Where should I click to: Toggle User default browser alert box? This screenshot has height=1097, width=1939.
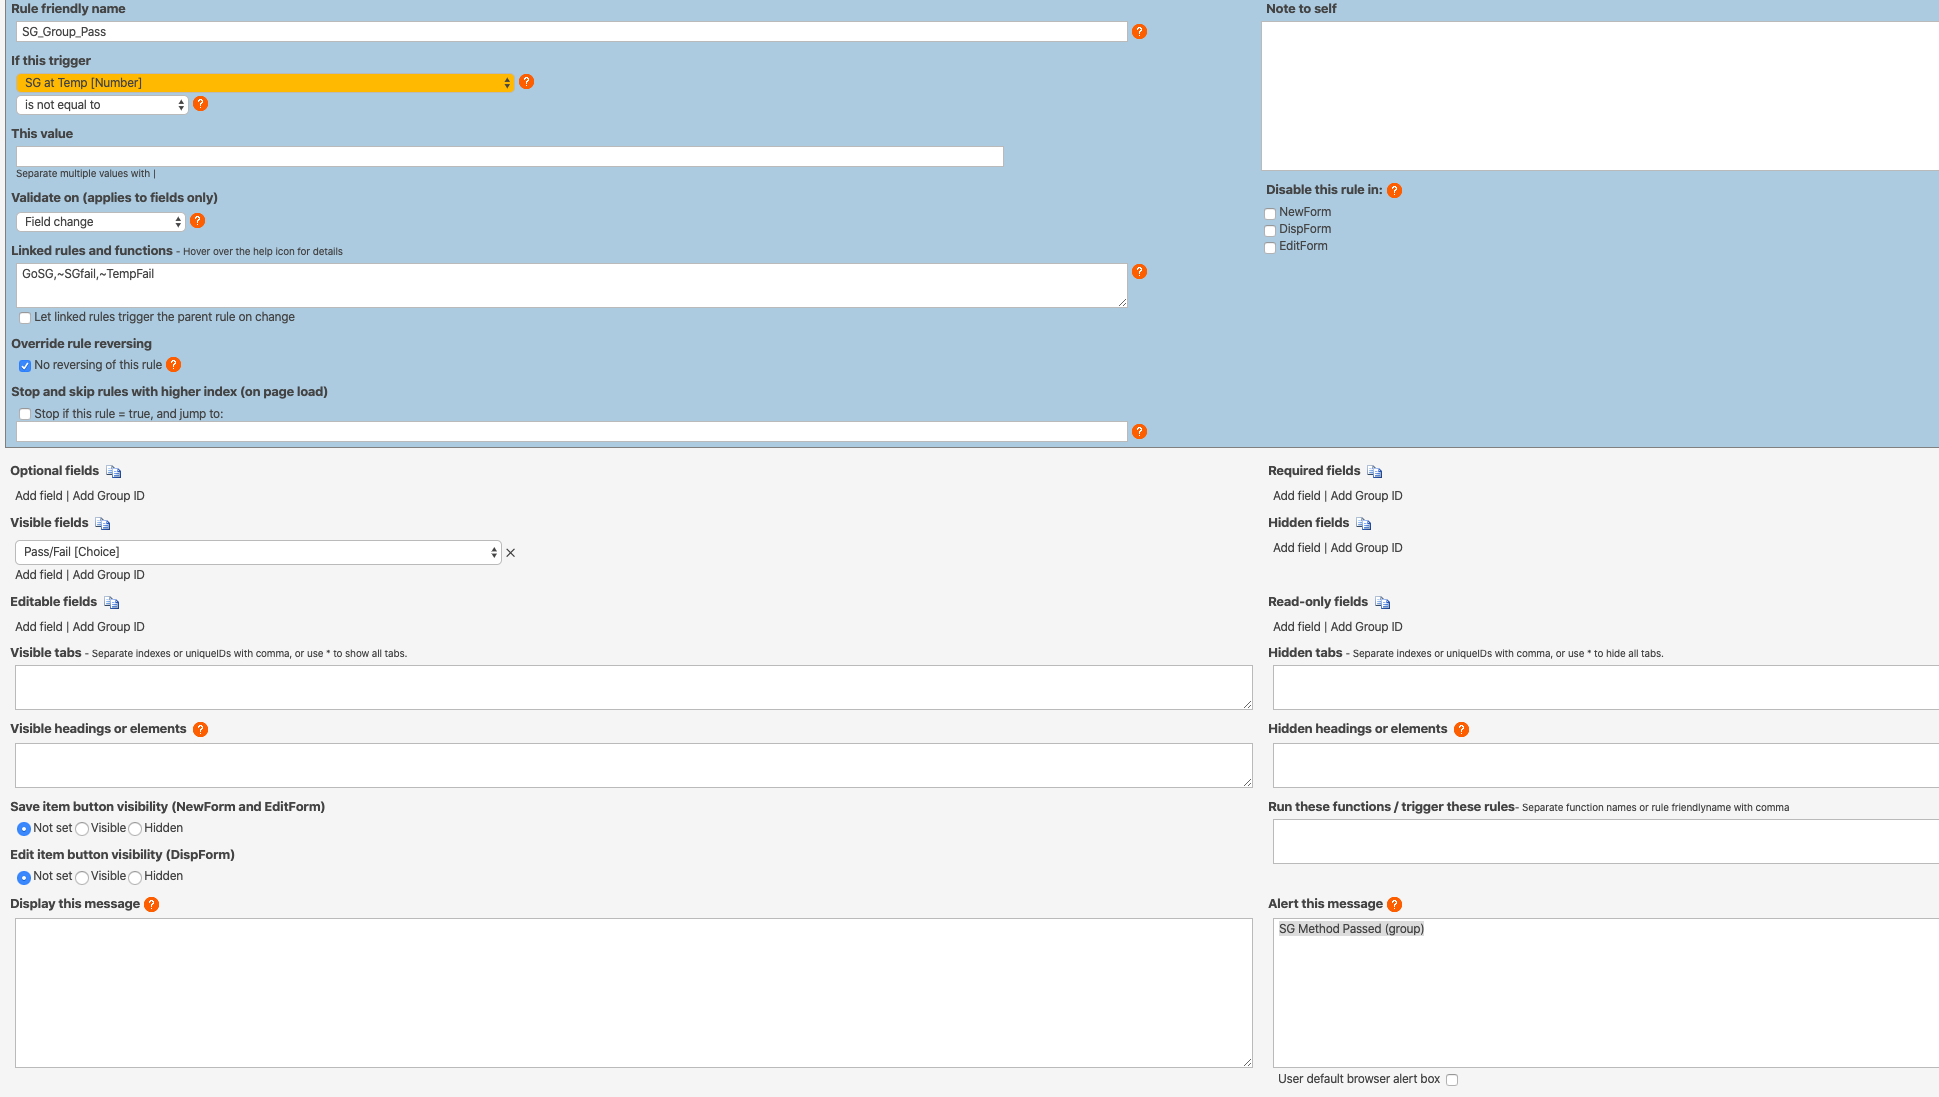point(1452,1080)
